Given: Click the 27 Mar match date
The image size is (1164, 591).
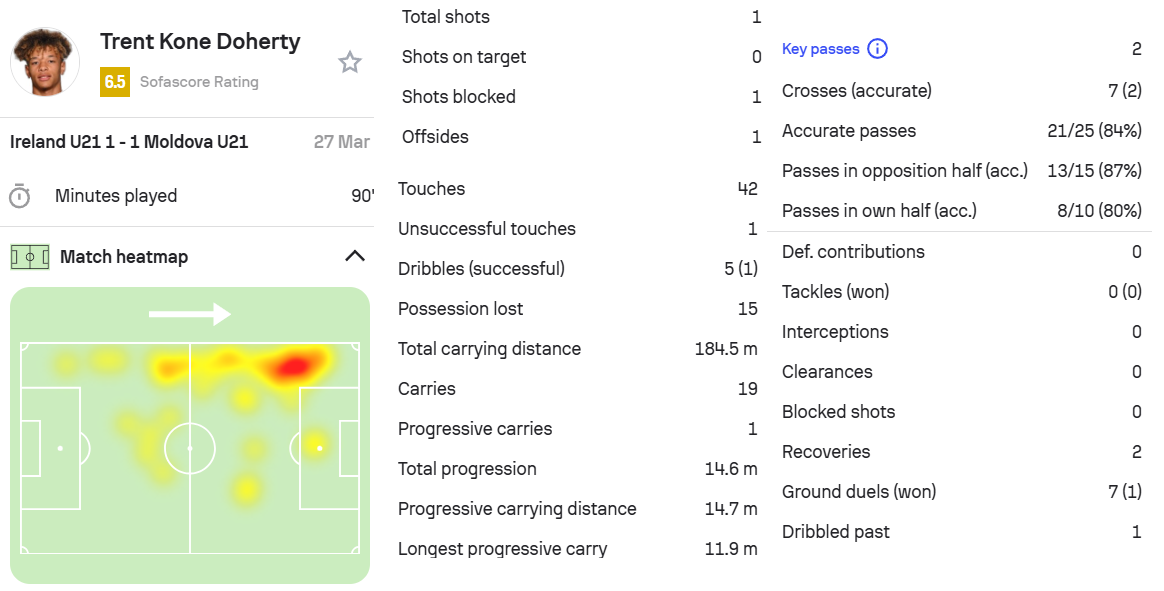Looking at the screenshot, I should [x=342, y=142].
